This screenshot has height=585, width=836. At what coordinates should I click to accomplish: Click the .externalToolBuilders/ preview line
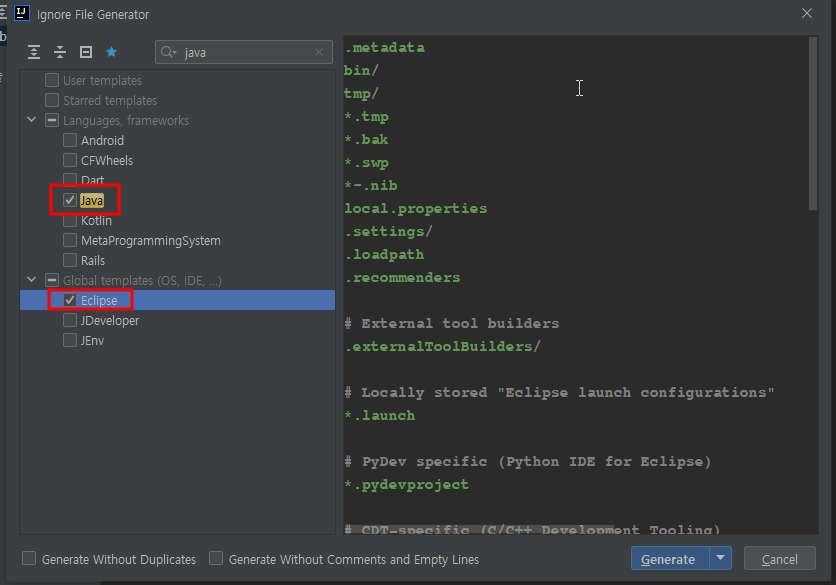click(x=442, y=347)
